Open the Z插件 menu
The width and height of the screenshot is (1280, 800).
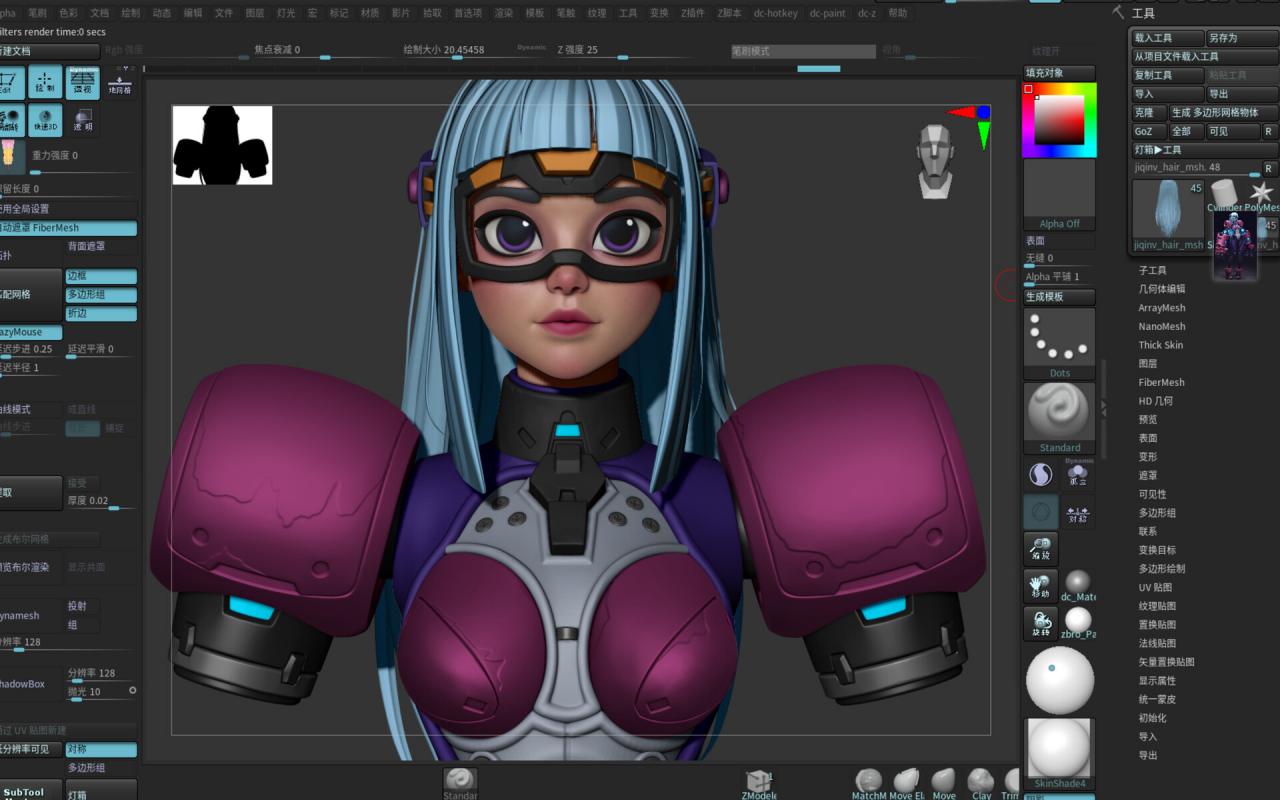692,13
